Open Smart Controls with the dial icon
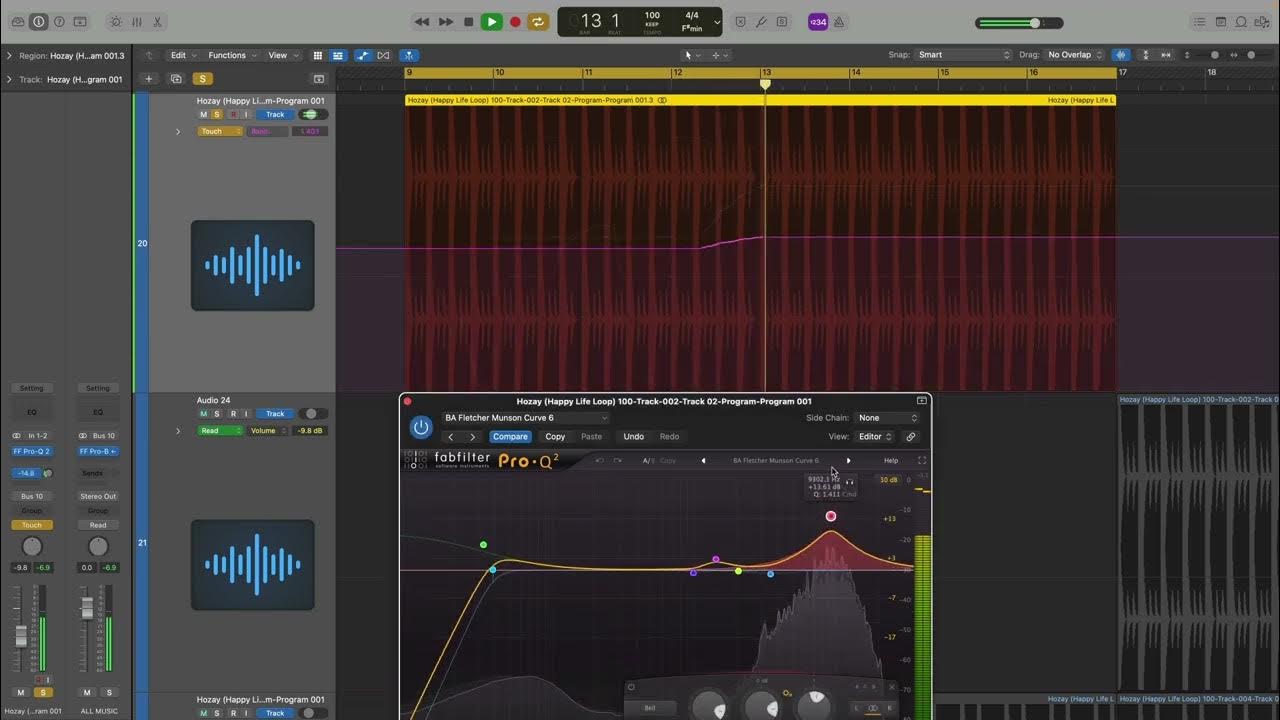This screenshot has height=720, width=1280. click(x=115, y=22)
